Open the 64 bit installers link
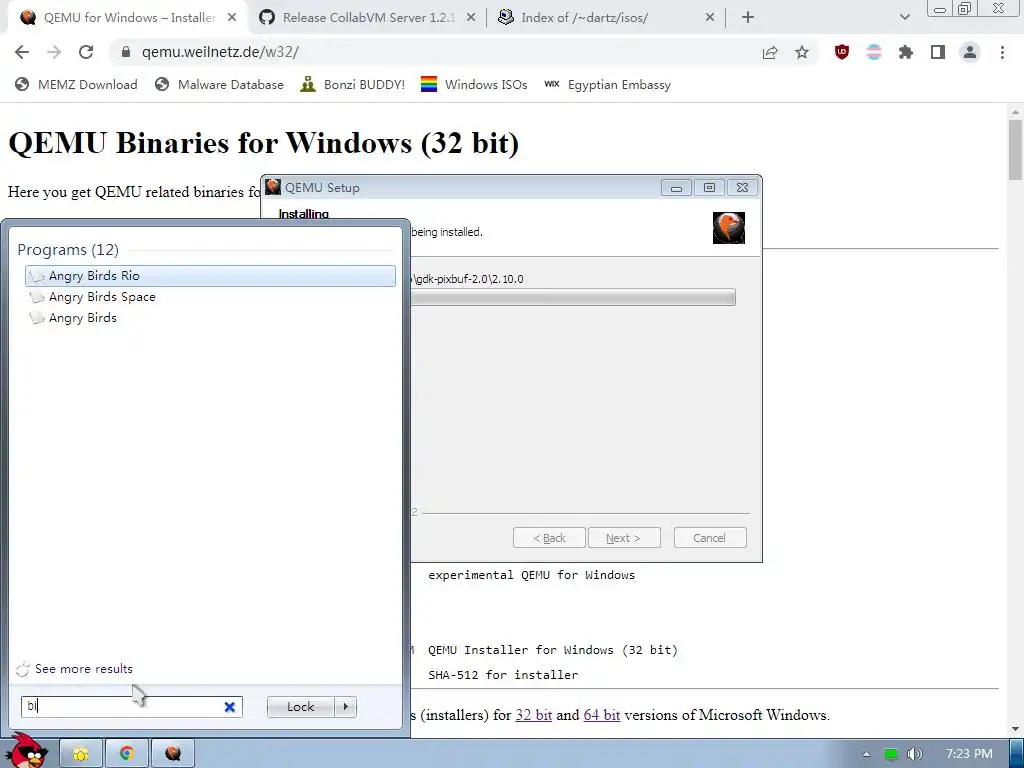The height and width of the screenshot is (768, 1024). tap(601, 715)
